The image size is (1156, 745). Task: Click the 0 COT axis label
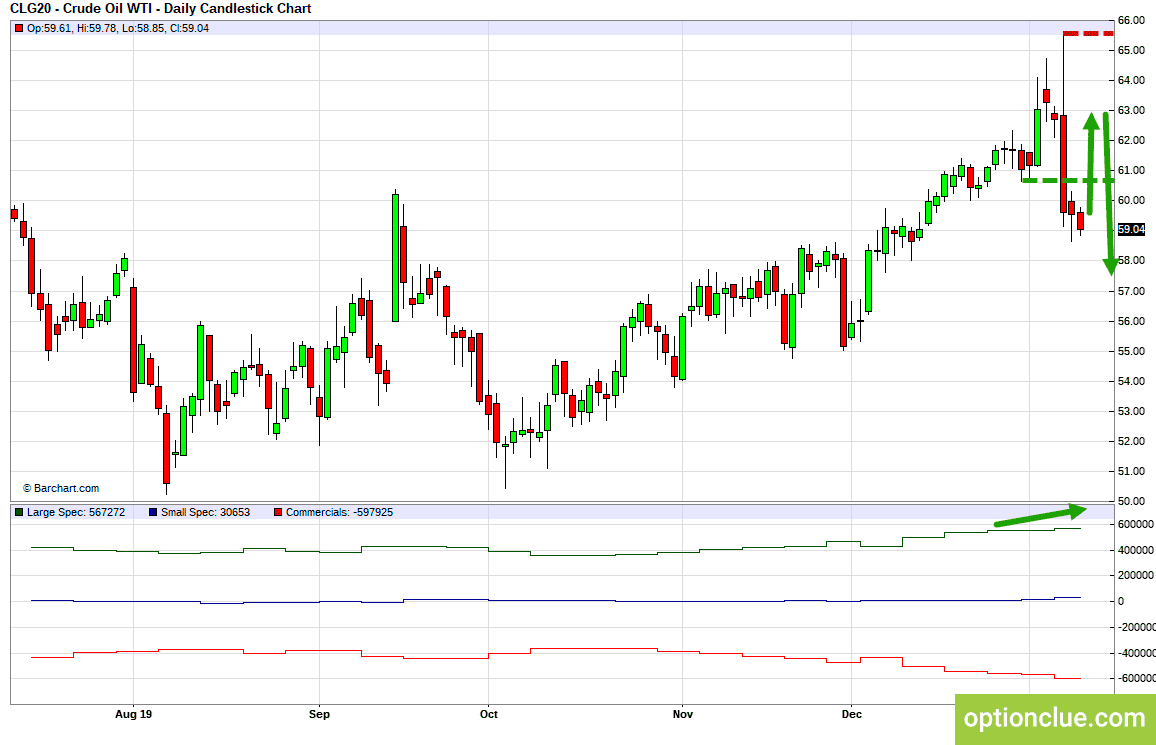pos(1121,601)
